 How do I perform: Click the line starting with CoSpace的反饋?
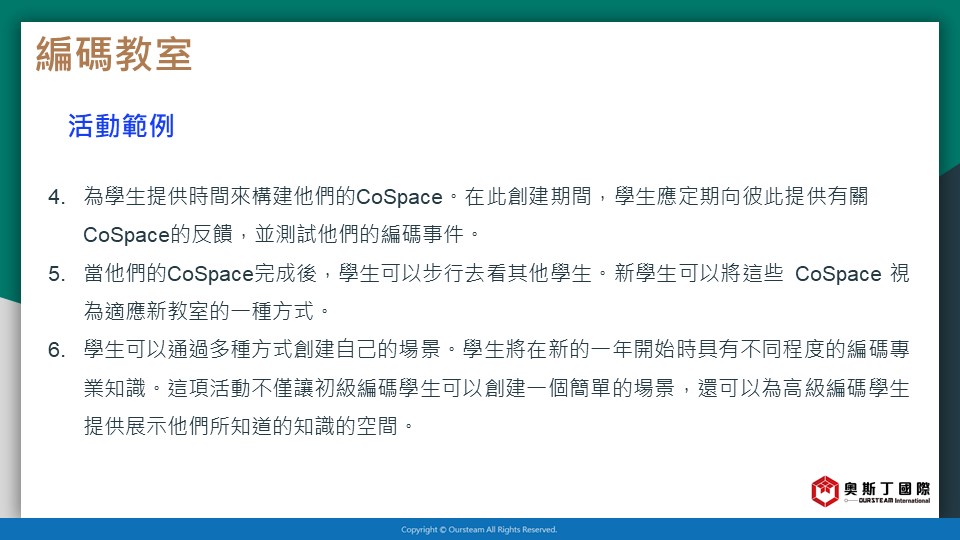[282, 235]
